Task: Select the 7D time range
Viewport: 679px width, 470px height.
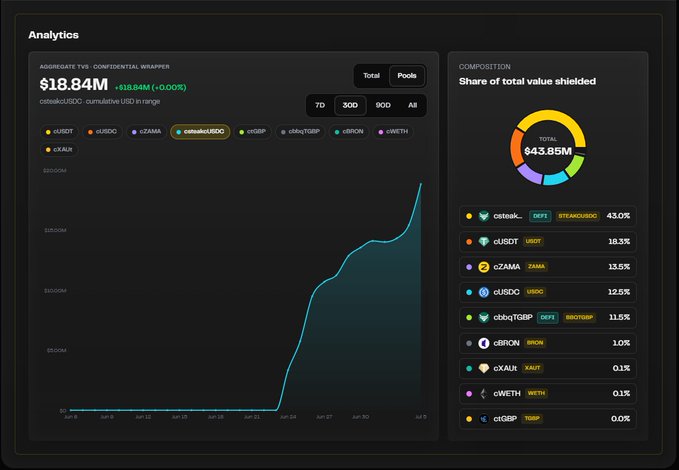Action: pyautogui.click(x=320, y=105)
